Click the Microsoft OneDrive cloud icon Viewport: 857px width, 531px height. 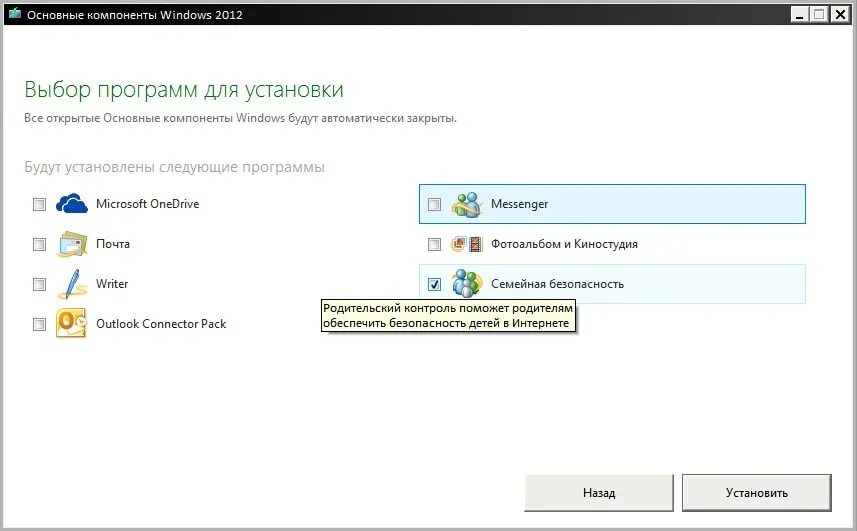coord(72,204)
